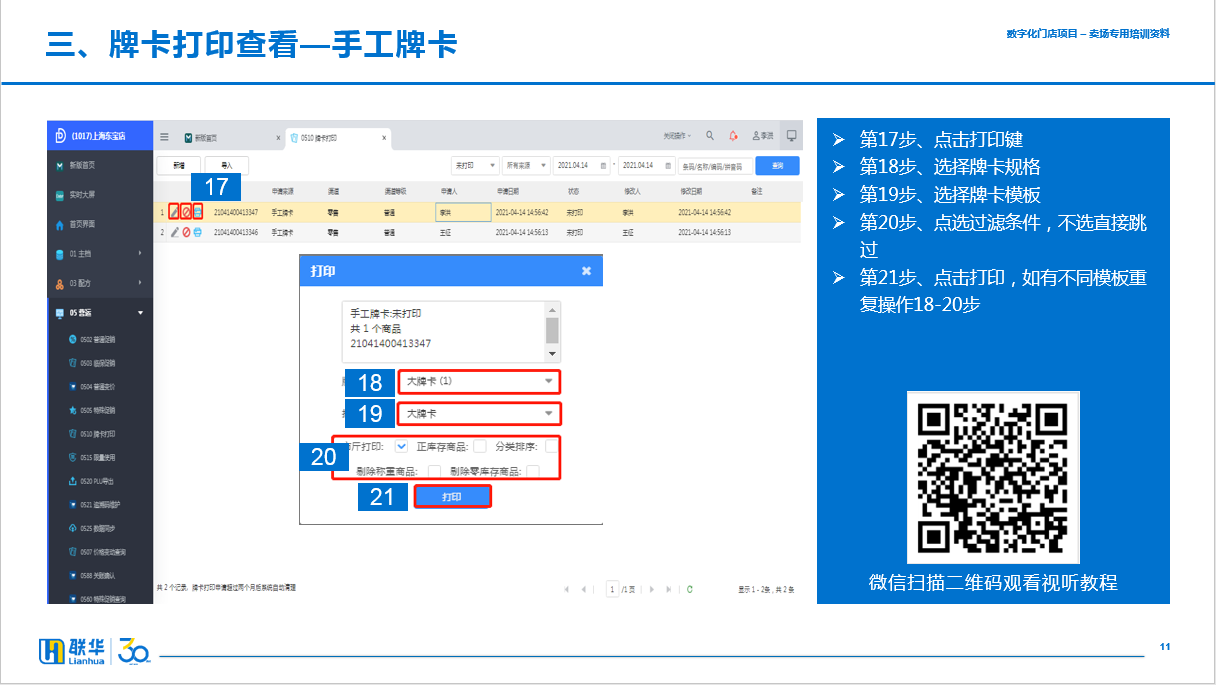The image size is (1216, 685).
Task: Click scroll-up arrow in print dialog list
Action: (x=552, y=309)
